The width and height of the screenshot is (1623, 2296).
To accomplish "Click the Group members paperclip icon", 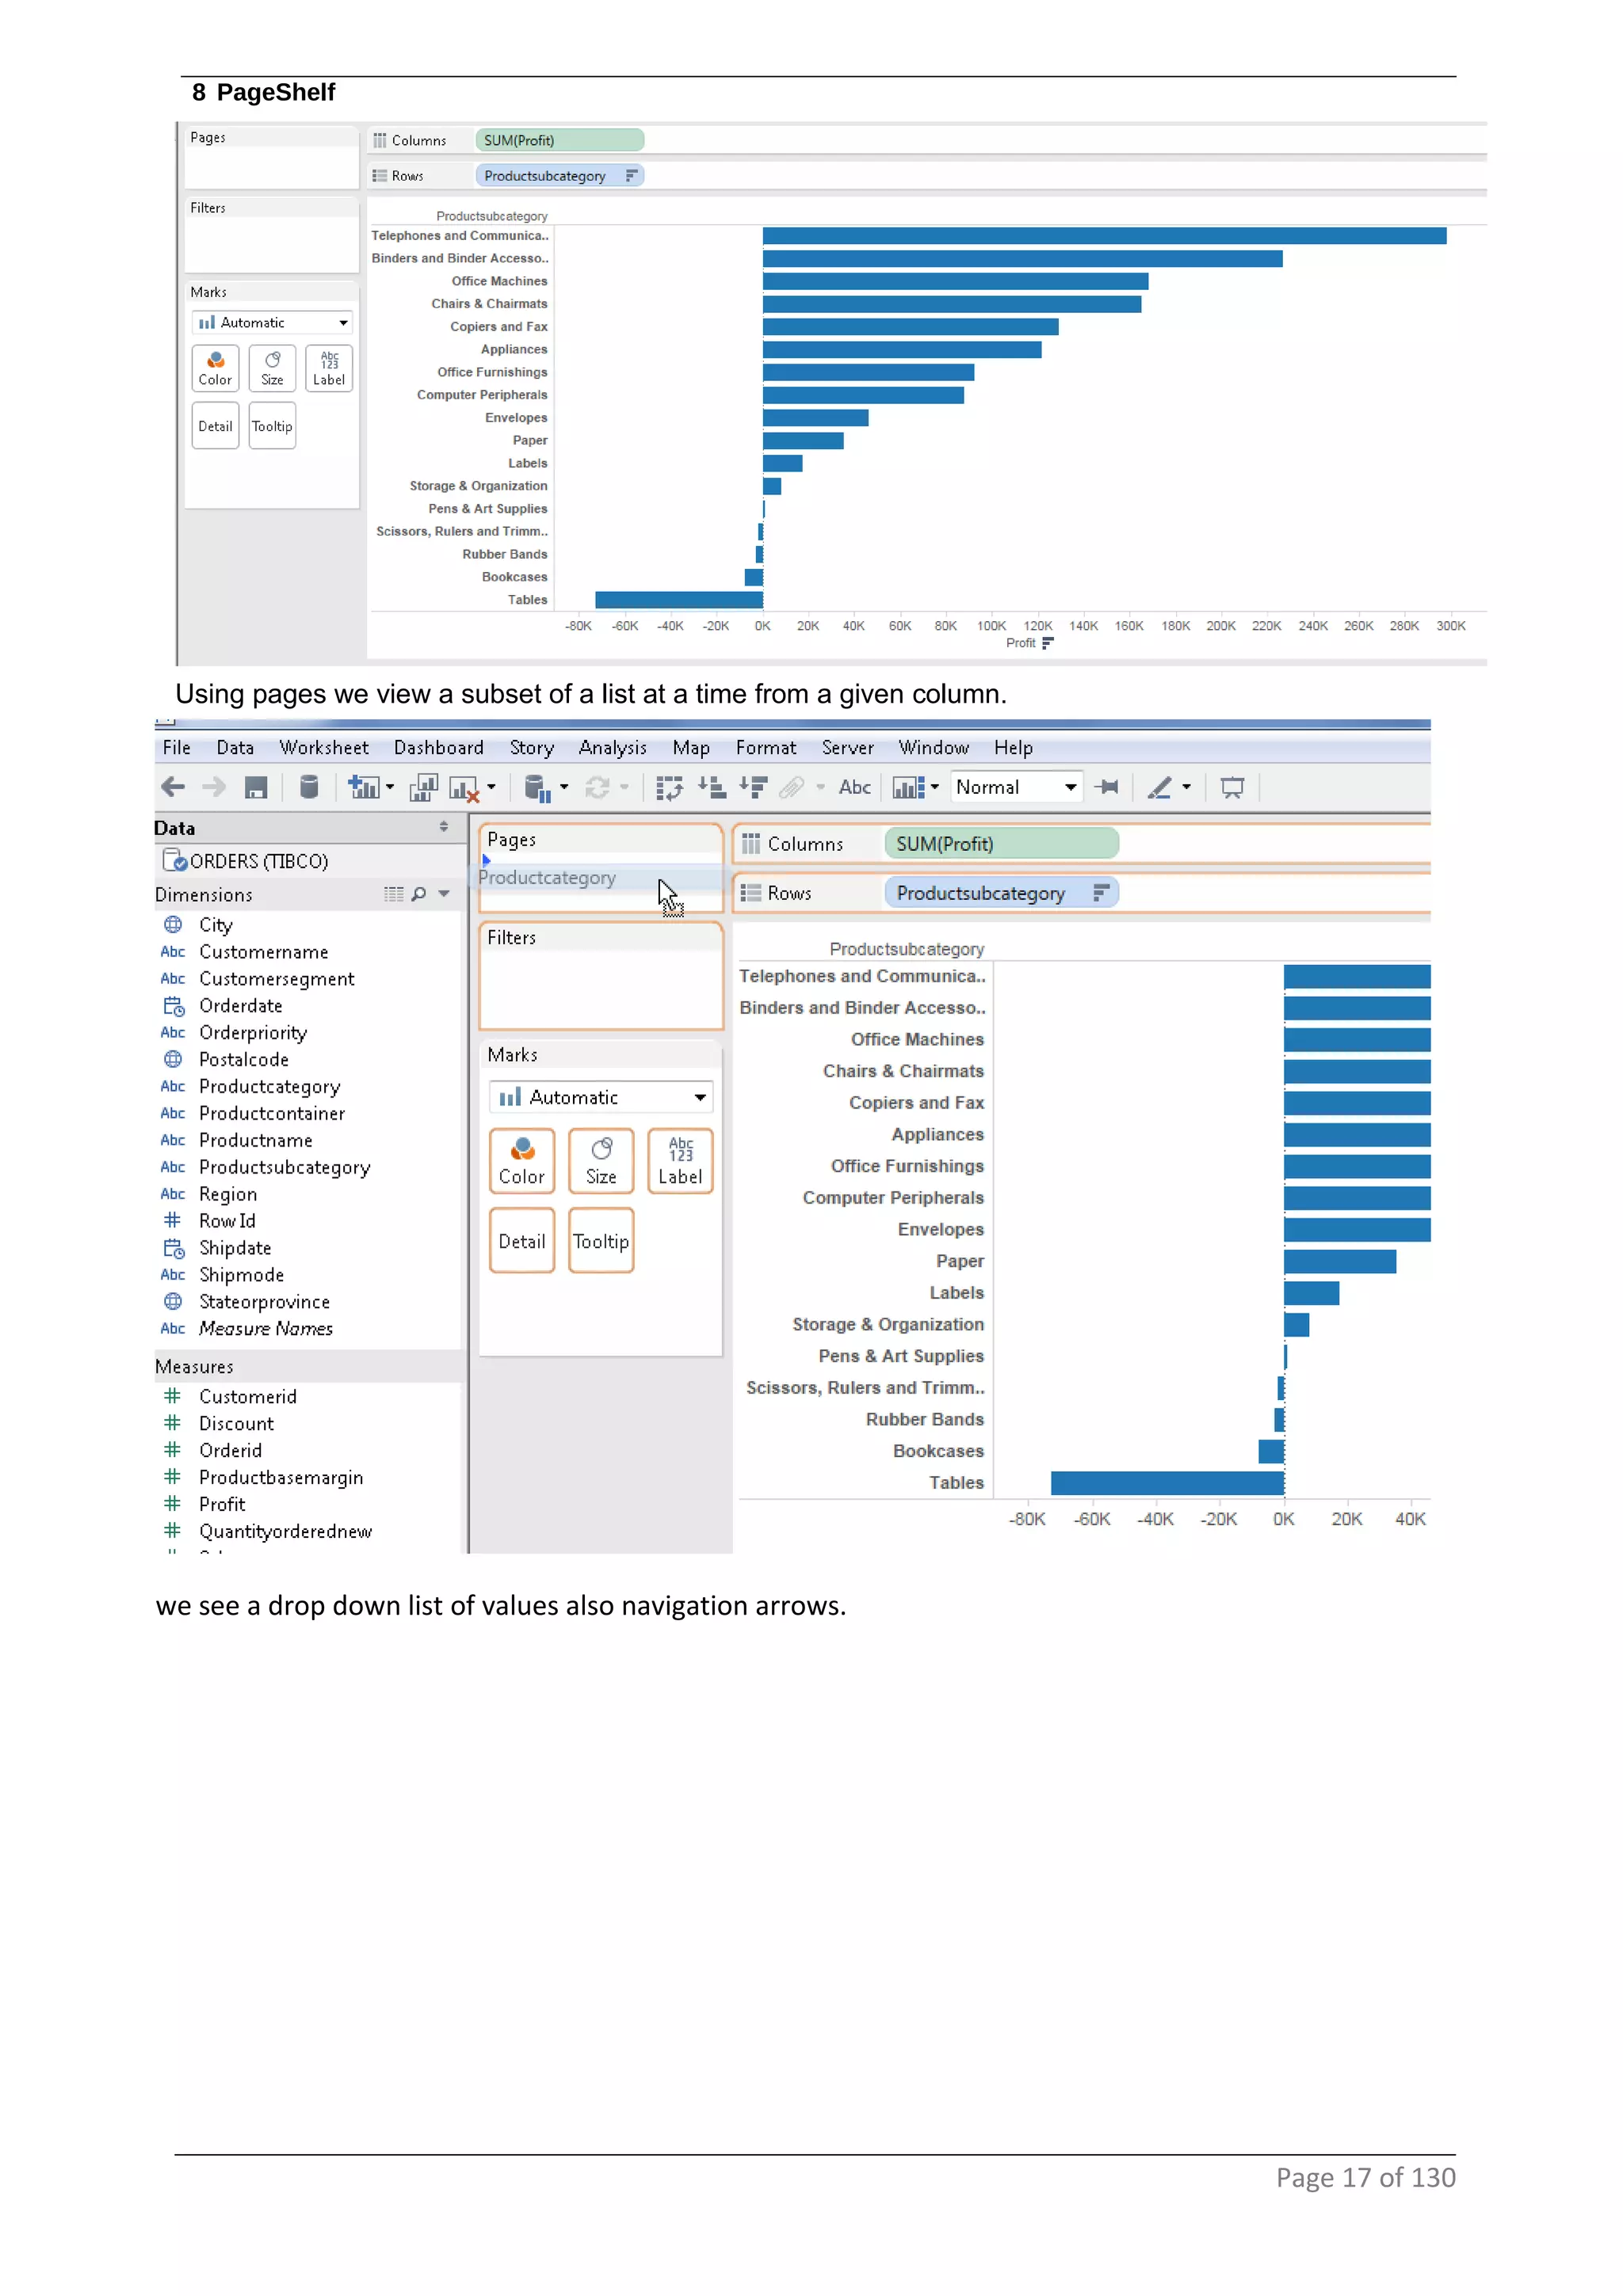I will [791, 788].
